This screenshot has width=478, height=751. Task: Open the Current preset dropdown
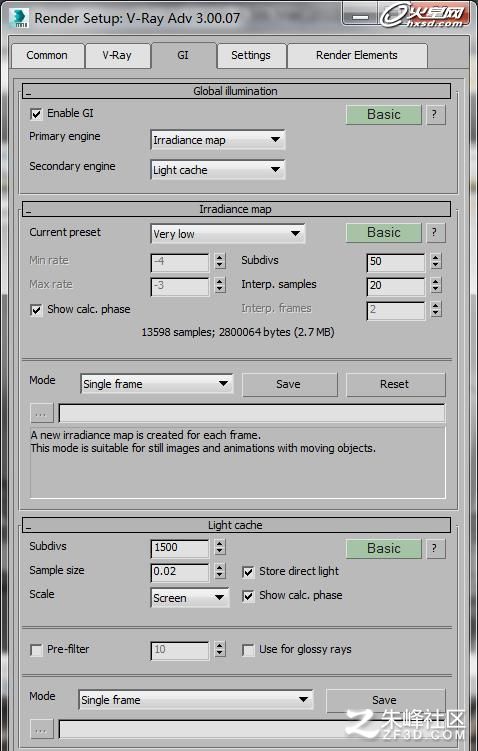pos(228,234)
